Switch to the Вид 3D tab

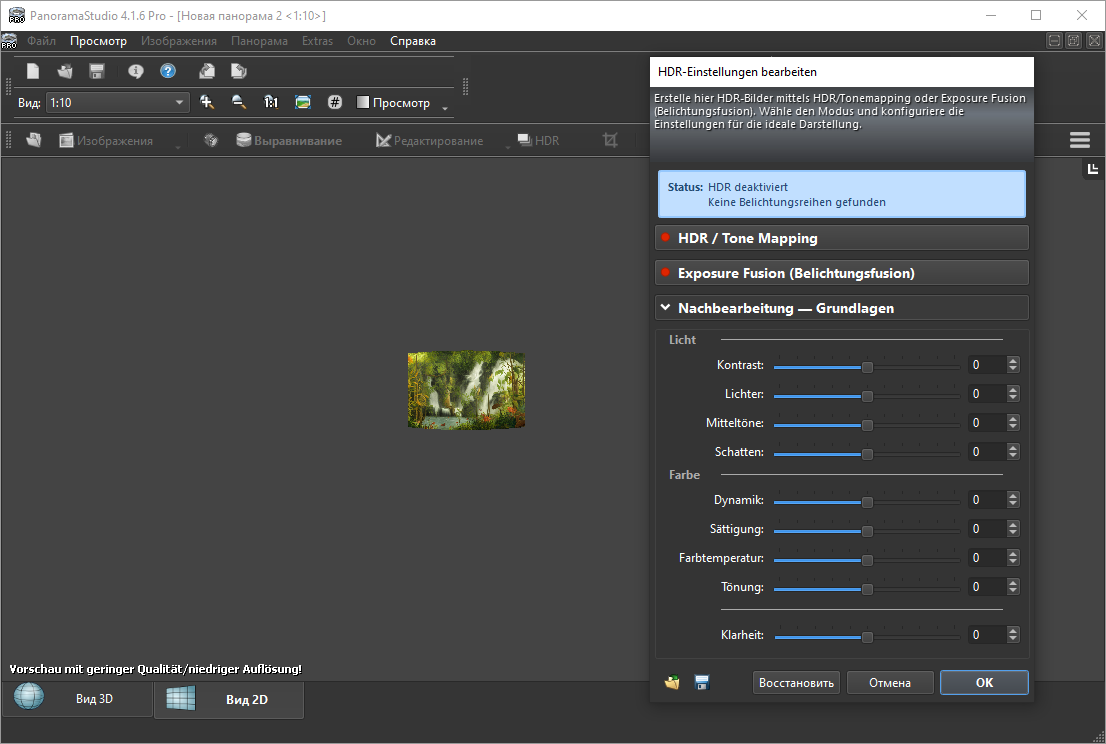click(77, 699)
